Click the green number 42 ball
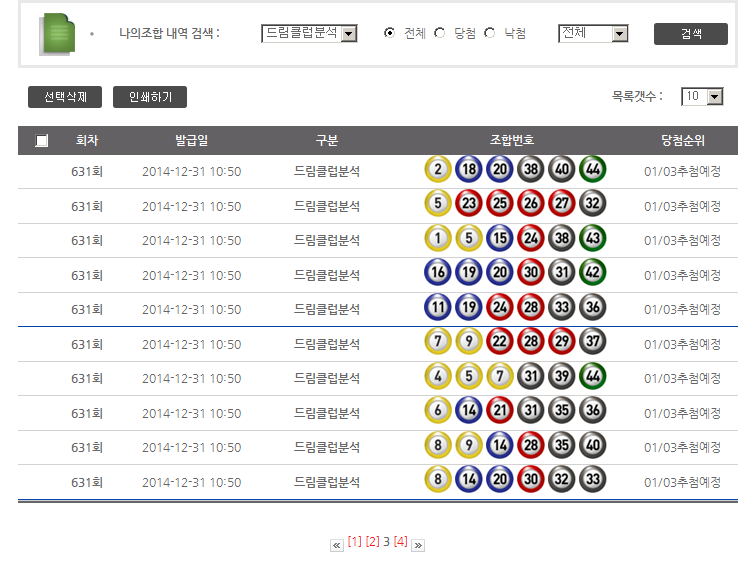The image size is (755, 583). click(x=592, y=274)
